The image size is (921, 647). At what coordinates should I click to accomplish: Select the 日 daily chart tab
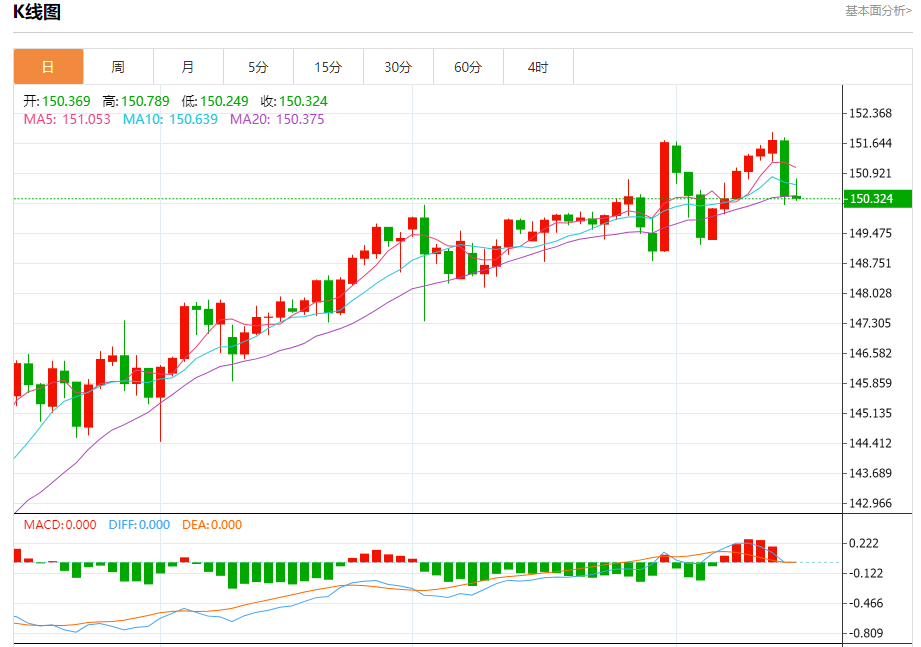(48, 67)
